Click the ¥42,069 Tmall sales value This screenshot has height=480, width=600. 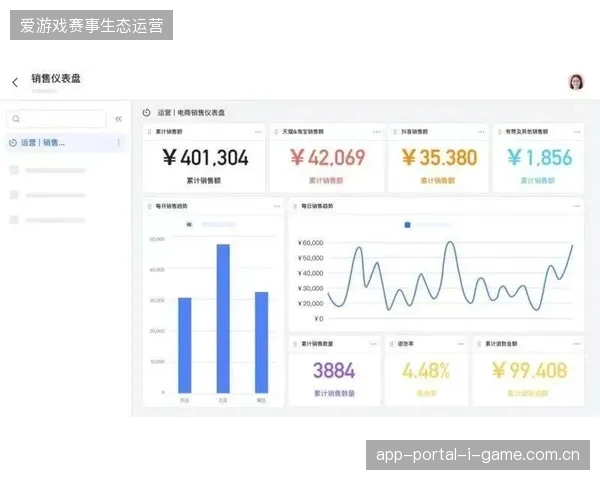click(x=328, y=157)
